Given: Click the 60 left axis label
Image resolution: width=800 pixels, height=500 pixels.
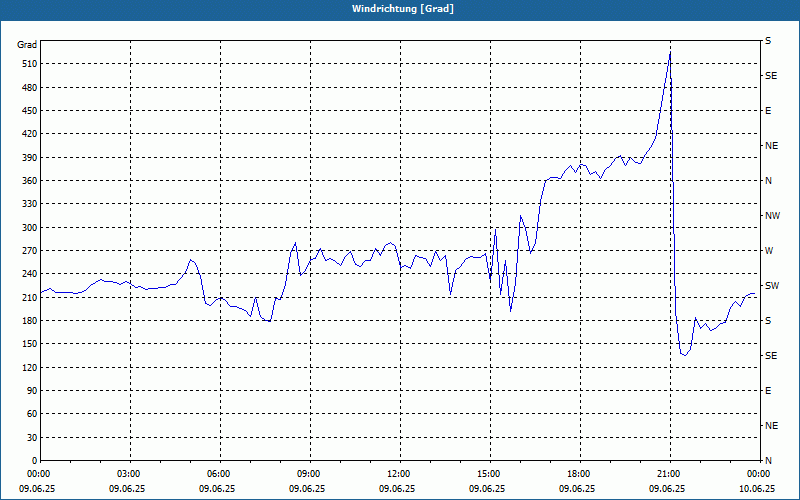Looking at the screenshot, I should coord(32,414).
